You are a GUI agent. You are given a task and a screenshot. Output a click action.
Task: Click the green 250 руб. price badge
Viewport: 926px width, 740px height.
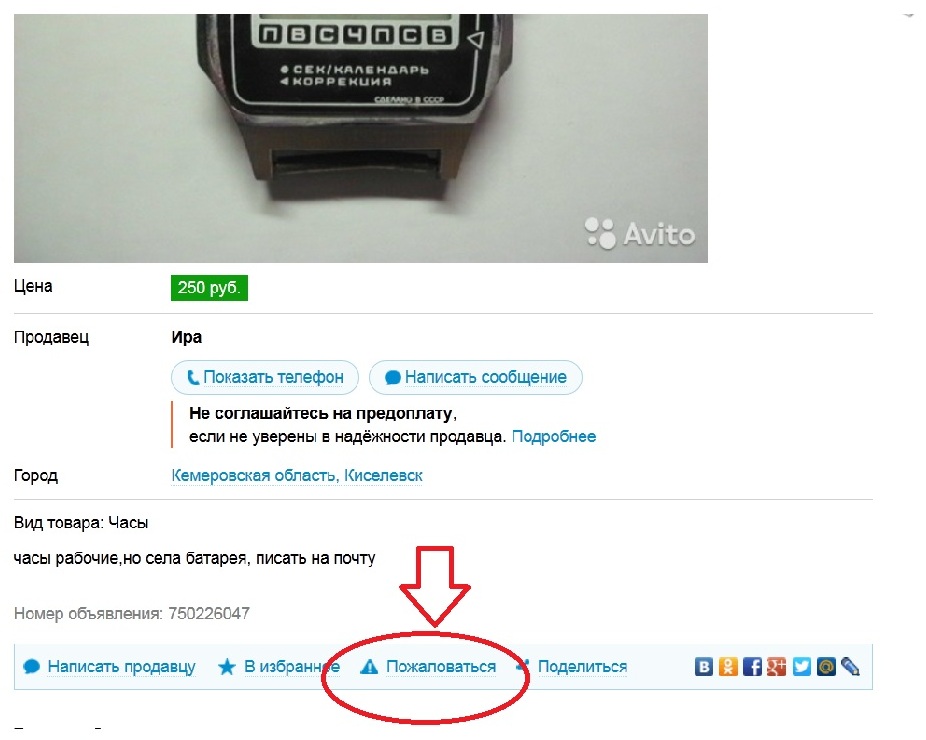[209, 288]
